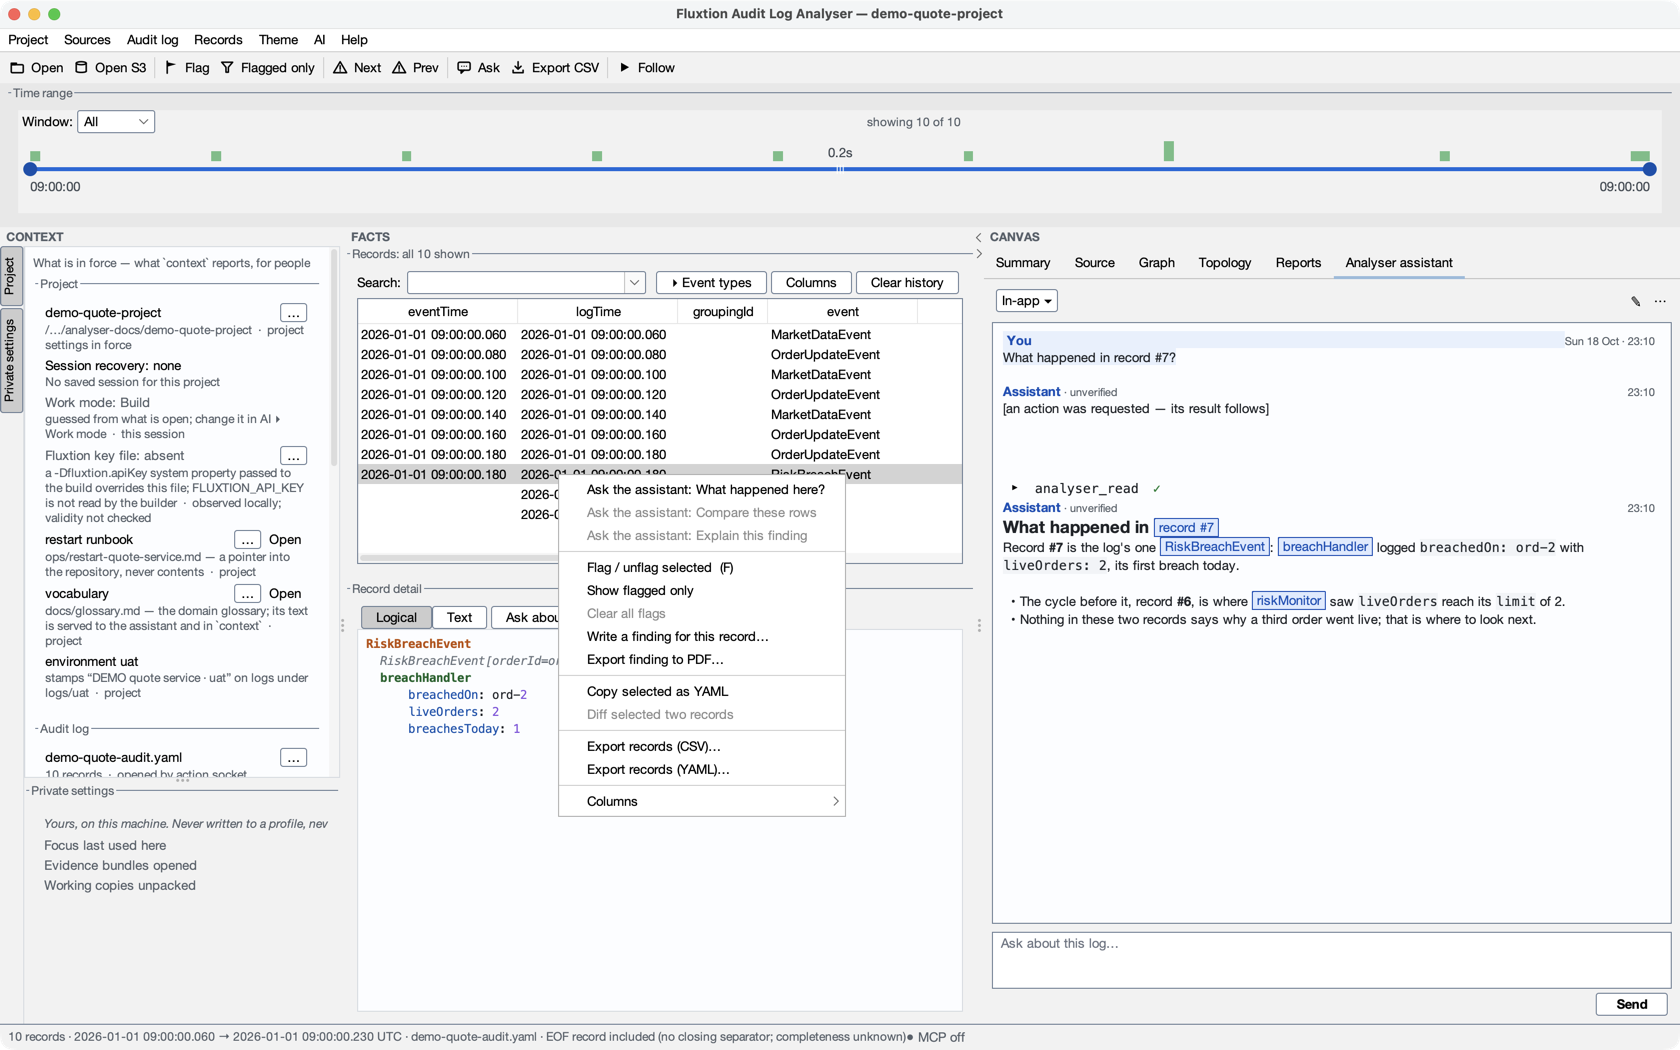Open the Columns submenu in context menu

[702, 802]
